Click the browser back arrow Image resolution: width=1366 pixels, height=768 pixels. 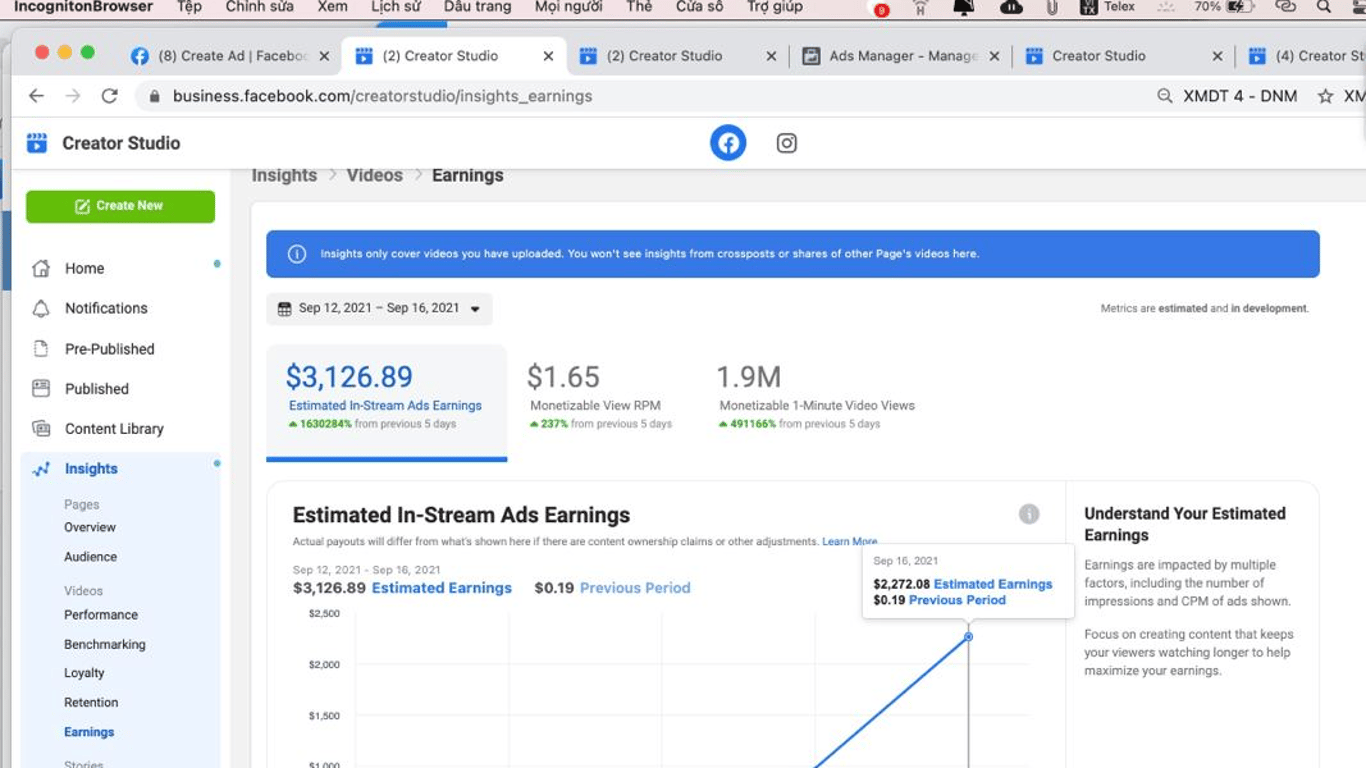pos(37,96)
